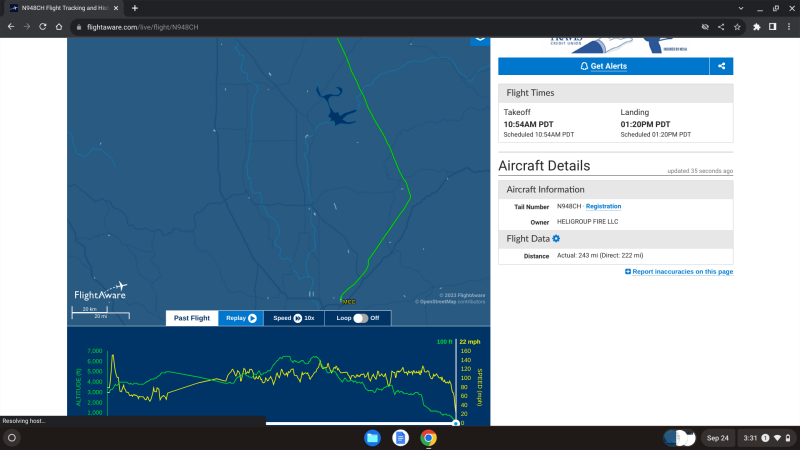Open the Chrome three-dot menu
The height and width of the screenshot is (450, 800).
(x=789, y=27)
